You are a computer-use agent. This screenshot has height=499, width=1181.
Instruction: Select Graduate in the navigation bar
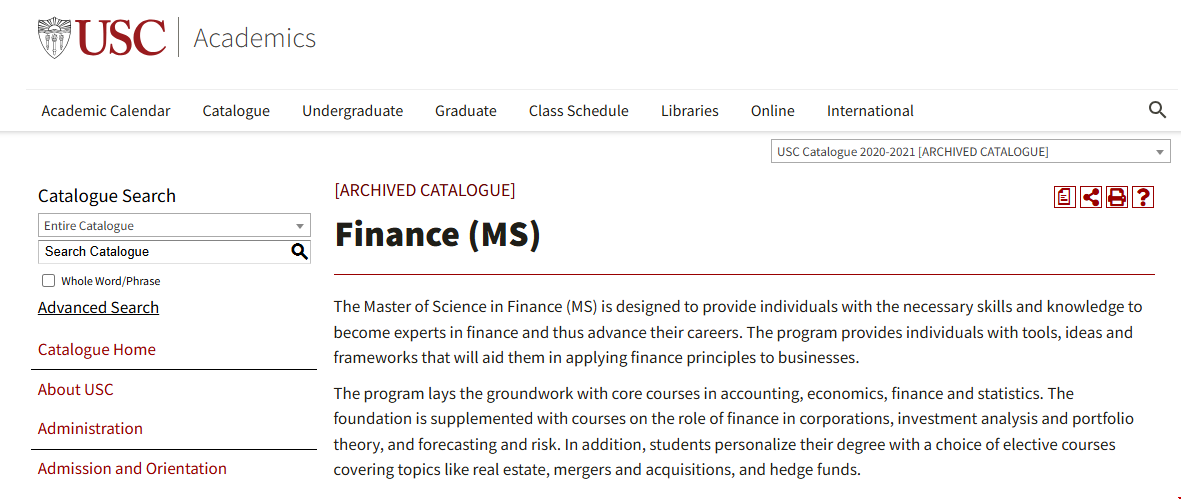466,111
